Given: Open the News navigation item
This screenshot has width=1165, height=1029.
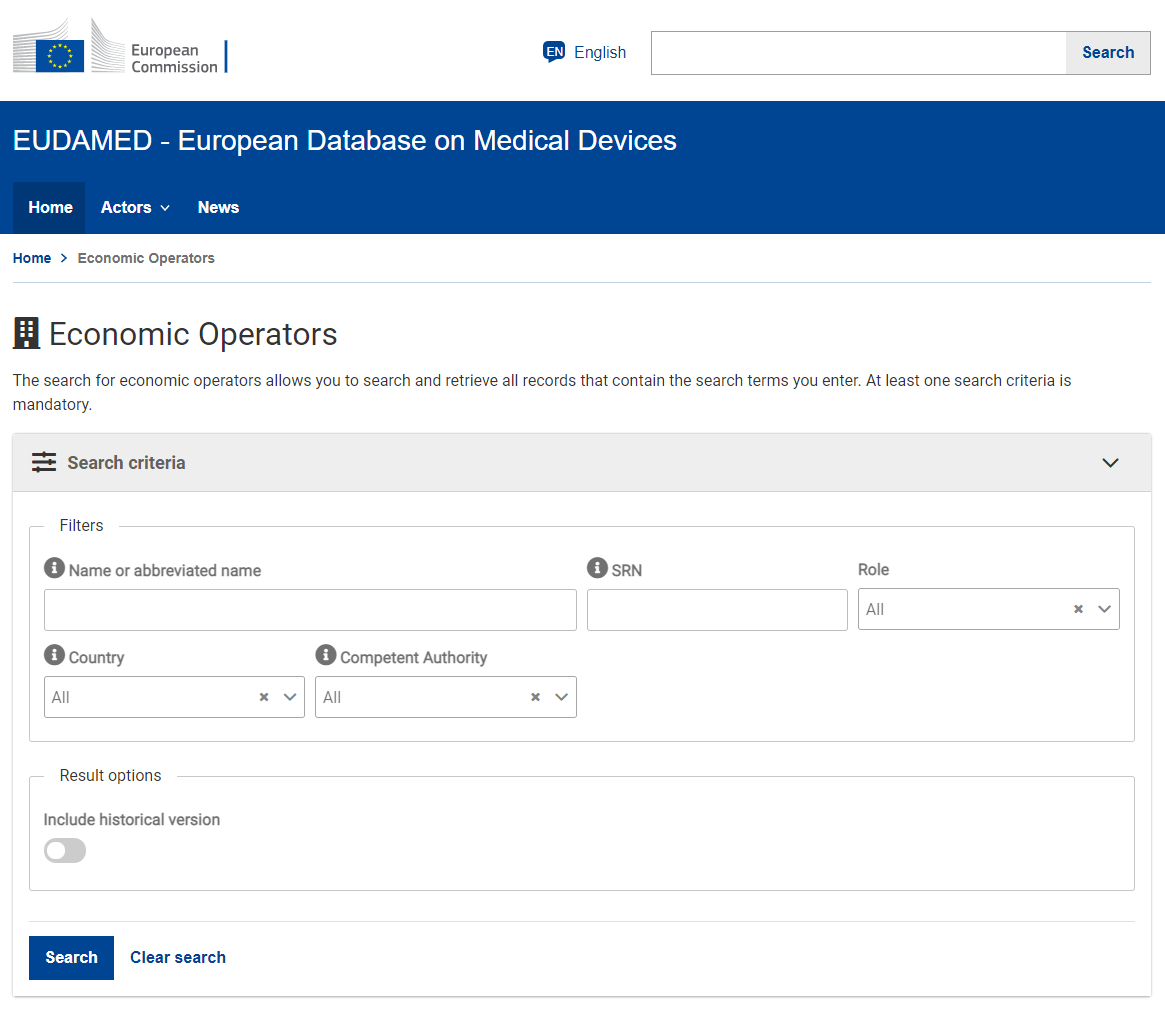Looking at the screenshot, I should tap(218, 208).
